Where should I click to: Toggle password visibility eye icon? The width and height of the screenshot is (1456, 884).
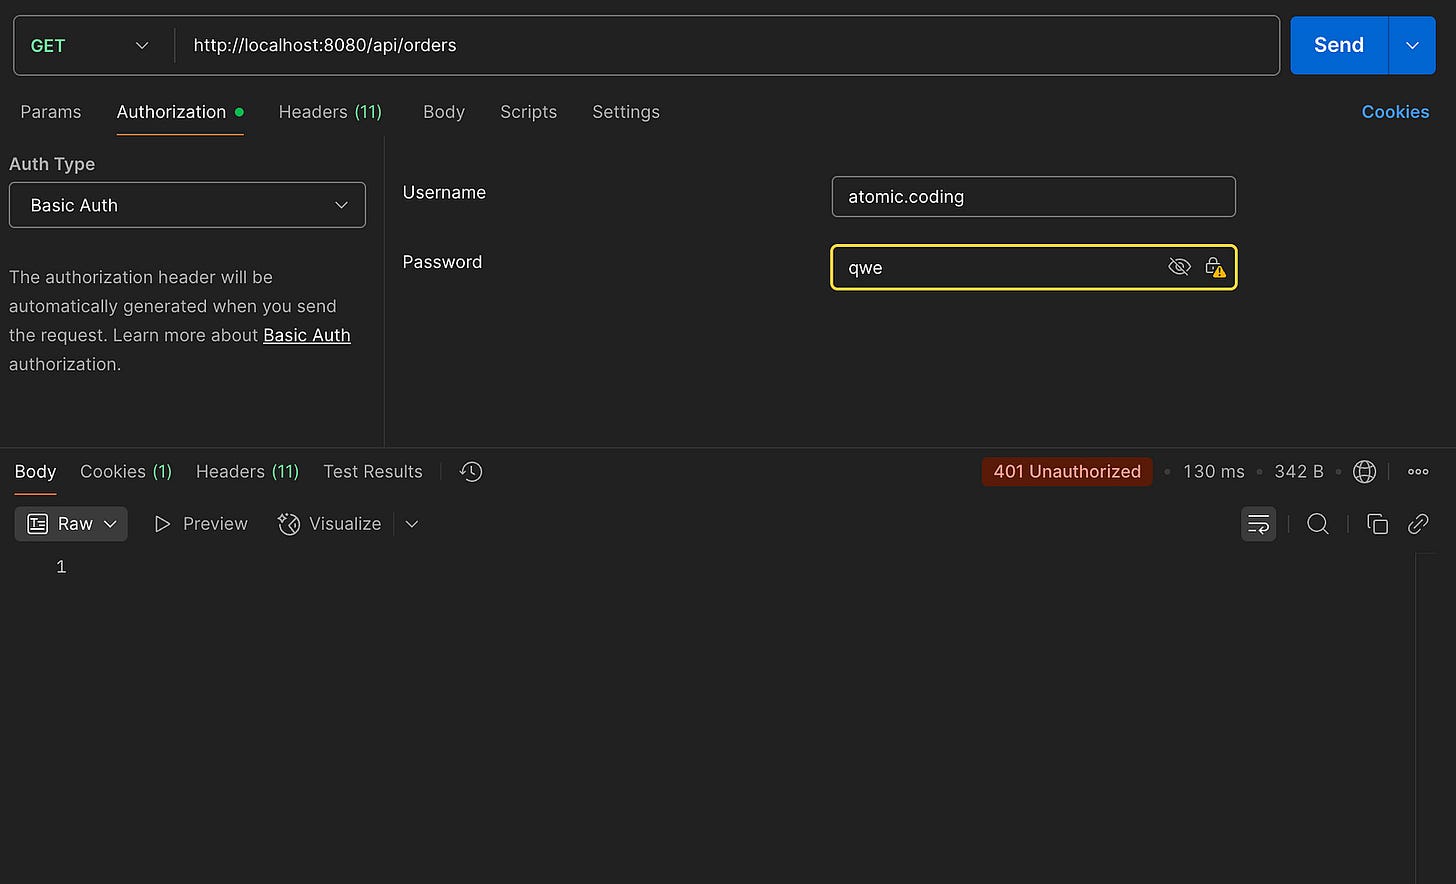pyautogui.click(x=1179, y=267)
